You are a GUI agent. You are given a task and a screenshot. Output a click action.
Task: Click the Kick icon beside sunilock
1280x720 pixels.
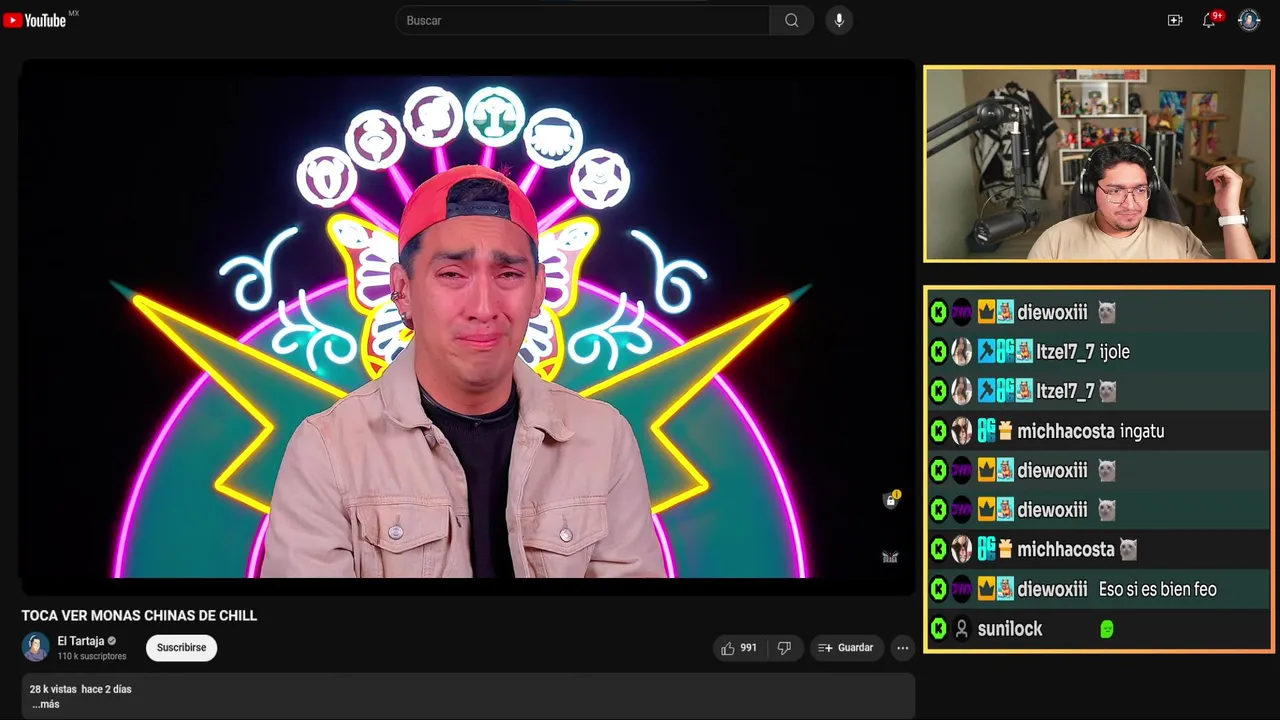click(x=938, y=629)
